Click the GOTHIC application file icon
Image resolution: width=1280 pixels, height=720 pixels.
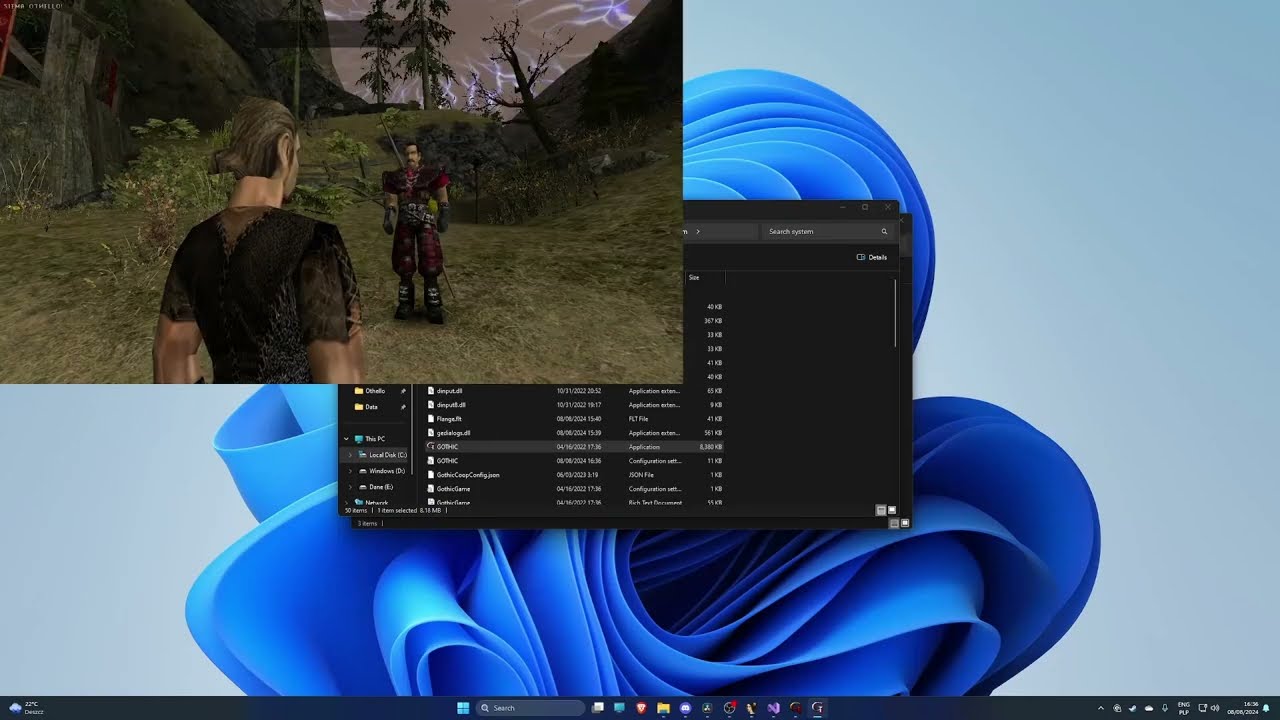click(x=430, y=447)
